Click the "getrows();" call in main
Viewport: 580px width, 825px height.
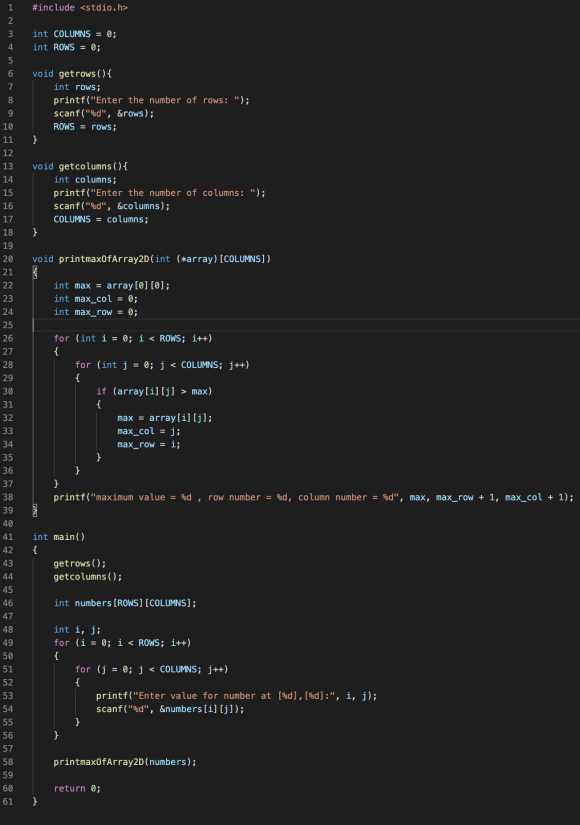pos(79,564)
